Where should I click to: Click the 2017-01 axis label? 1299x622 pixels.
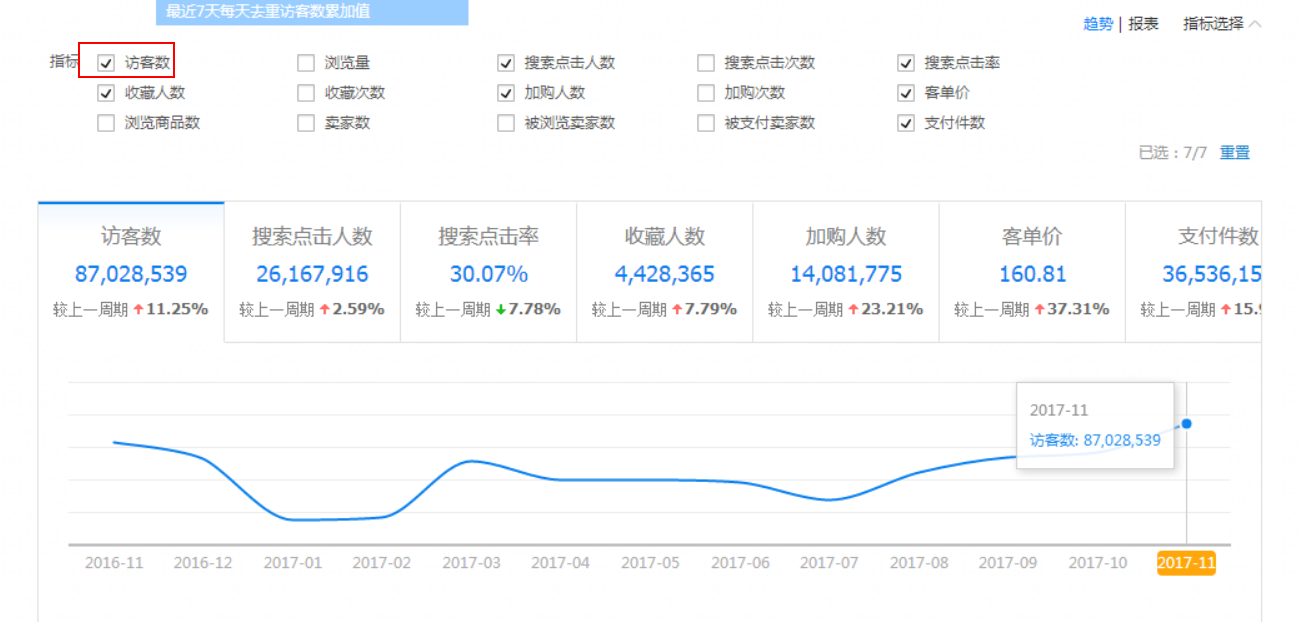click(293, 563)
